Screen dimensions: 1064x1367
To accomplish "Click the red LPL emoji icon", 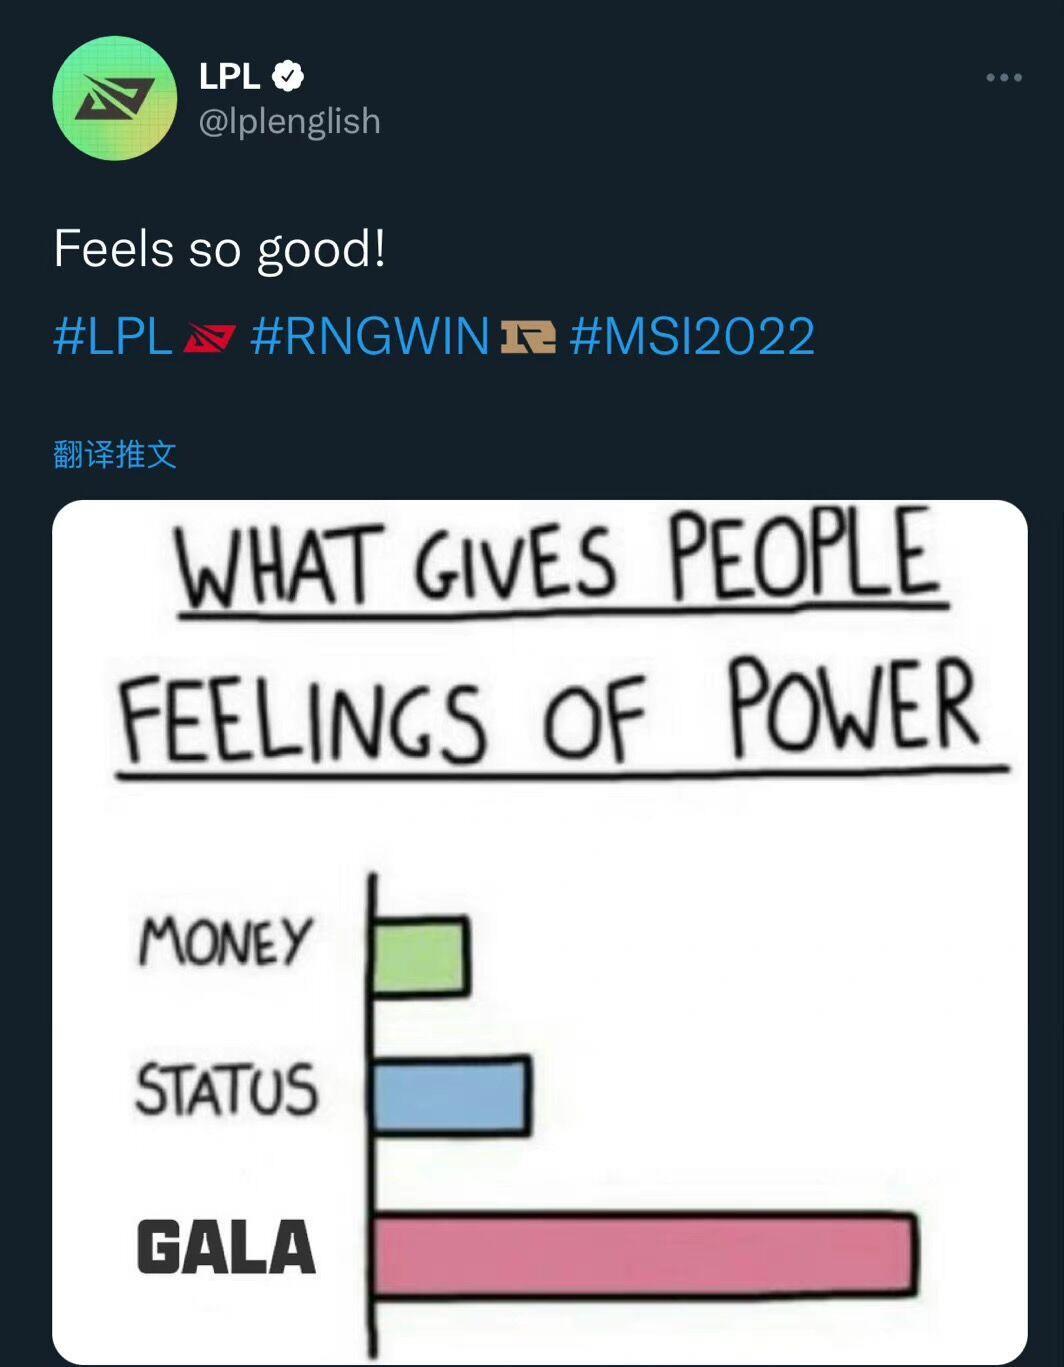I will point(209,339).
